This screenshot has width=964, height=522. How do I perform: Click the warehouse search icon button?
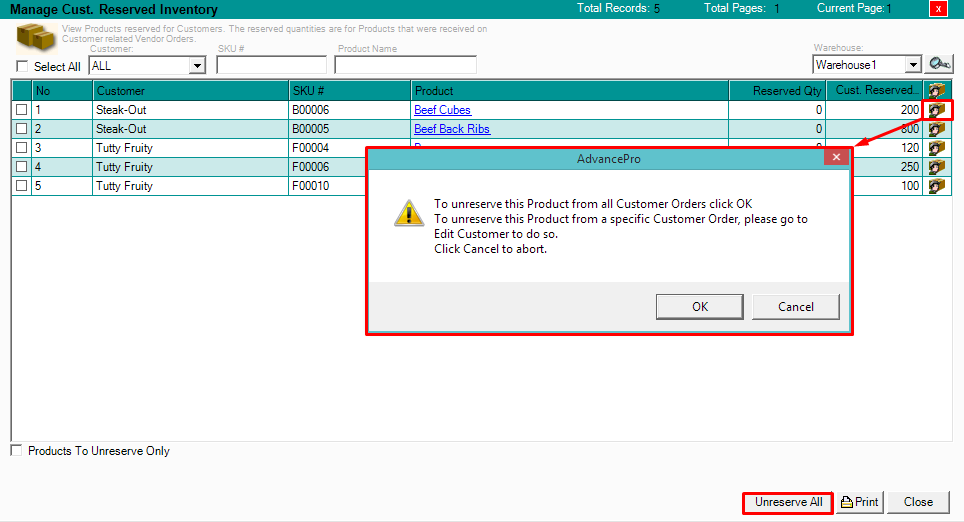tap(938, 64)
